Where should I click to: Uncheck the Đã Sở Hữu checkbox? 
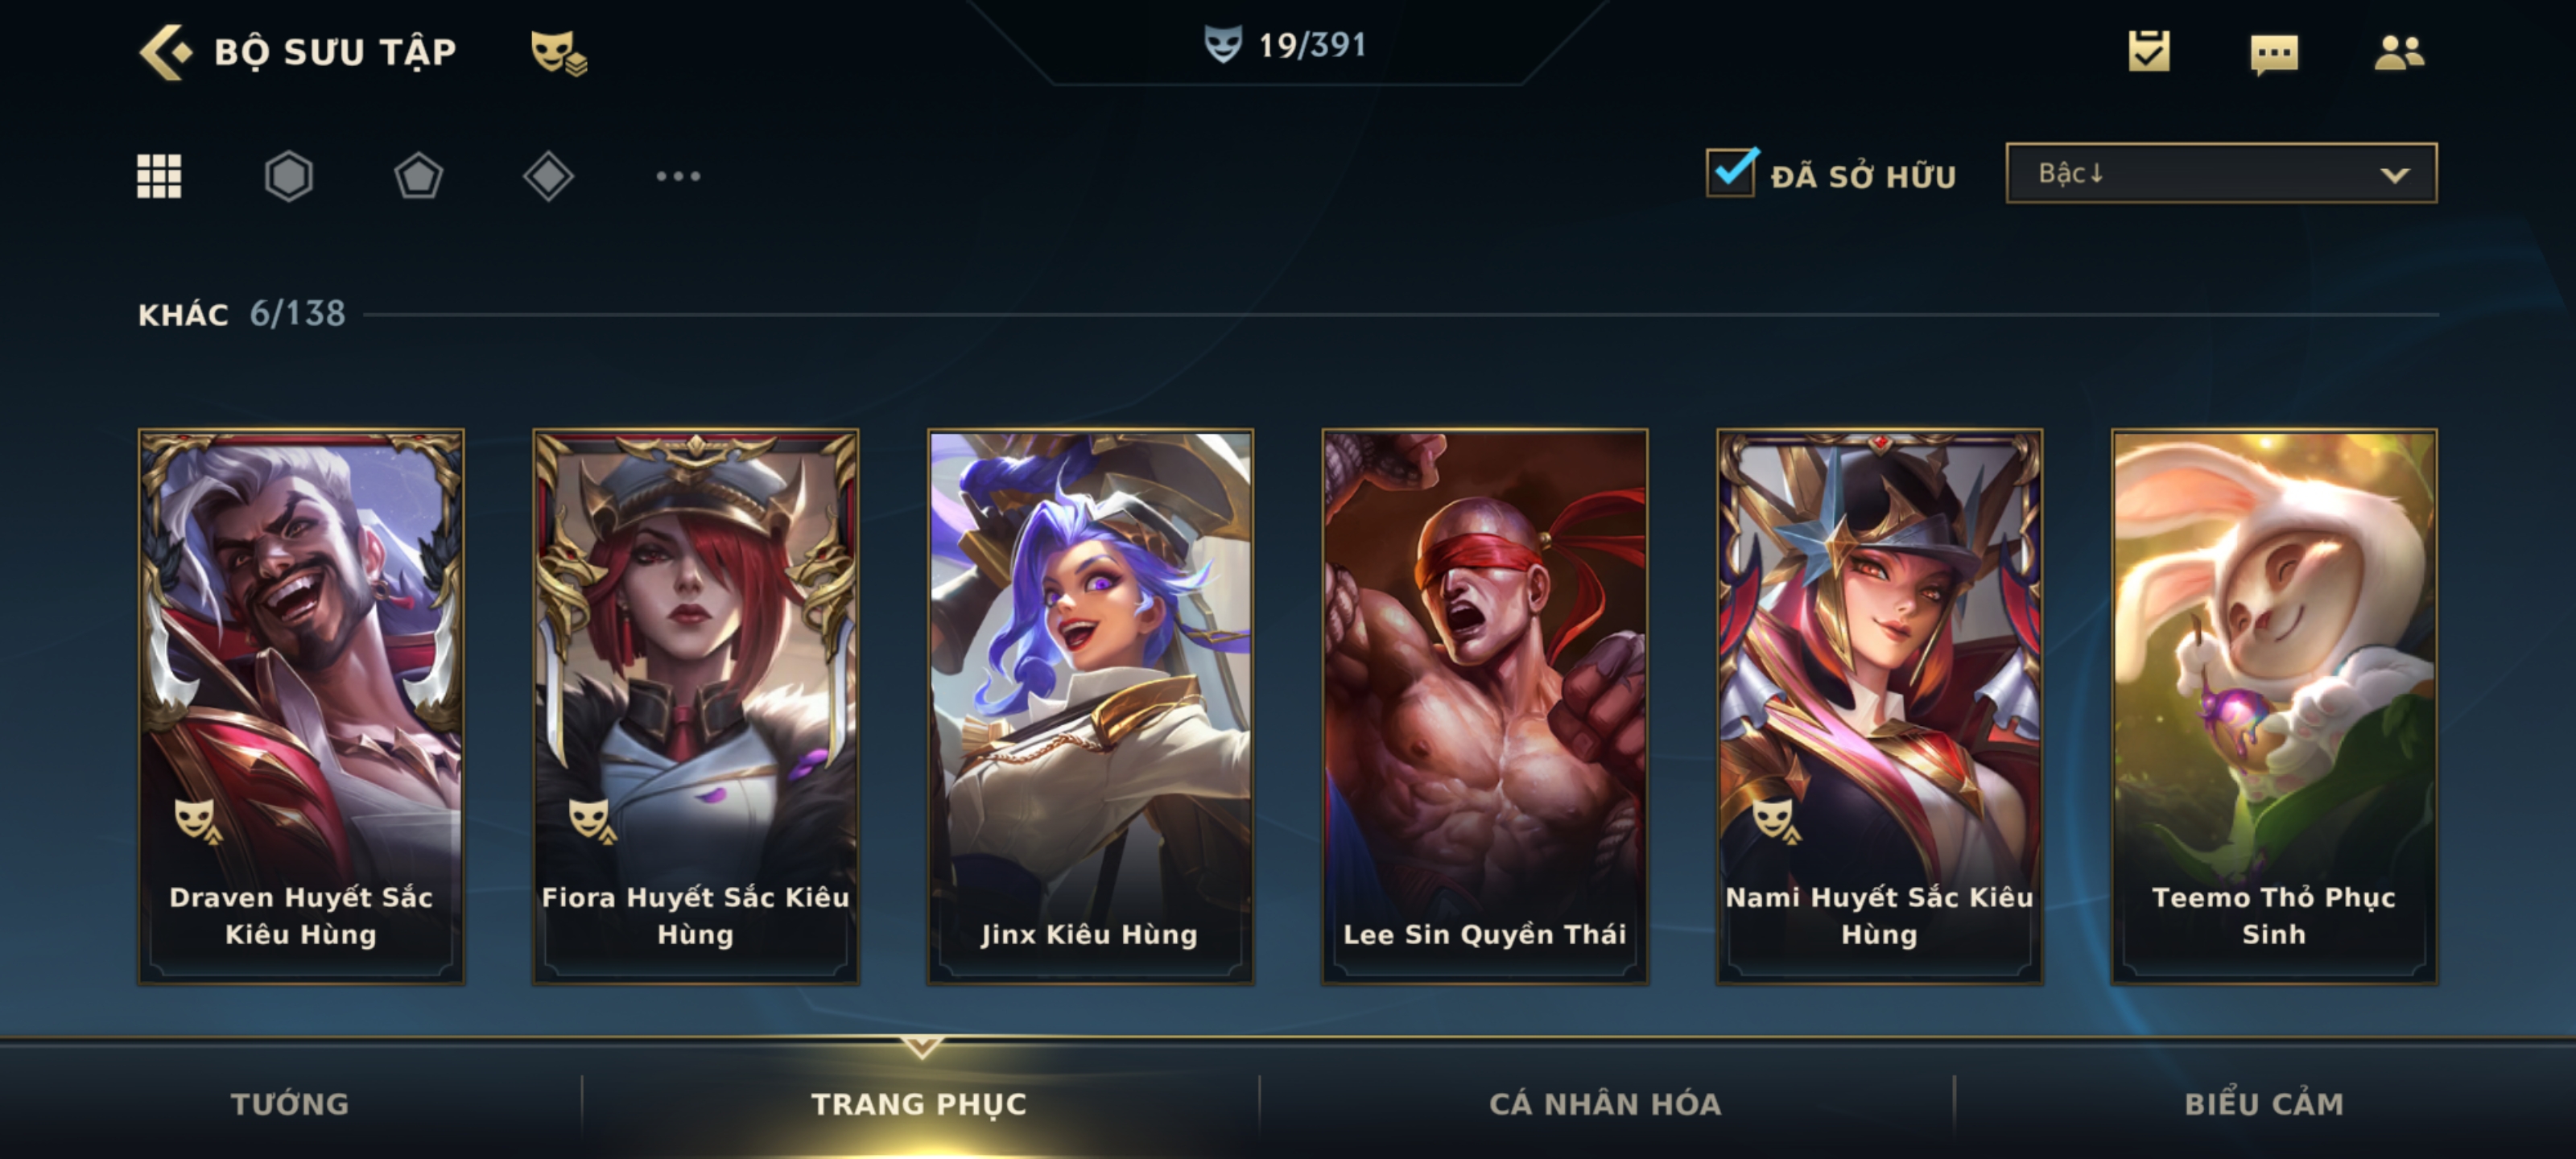pyautogui.click(x=1731, y=172)
